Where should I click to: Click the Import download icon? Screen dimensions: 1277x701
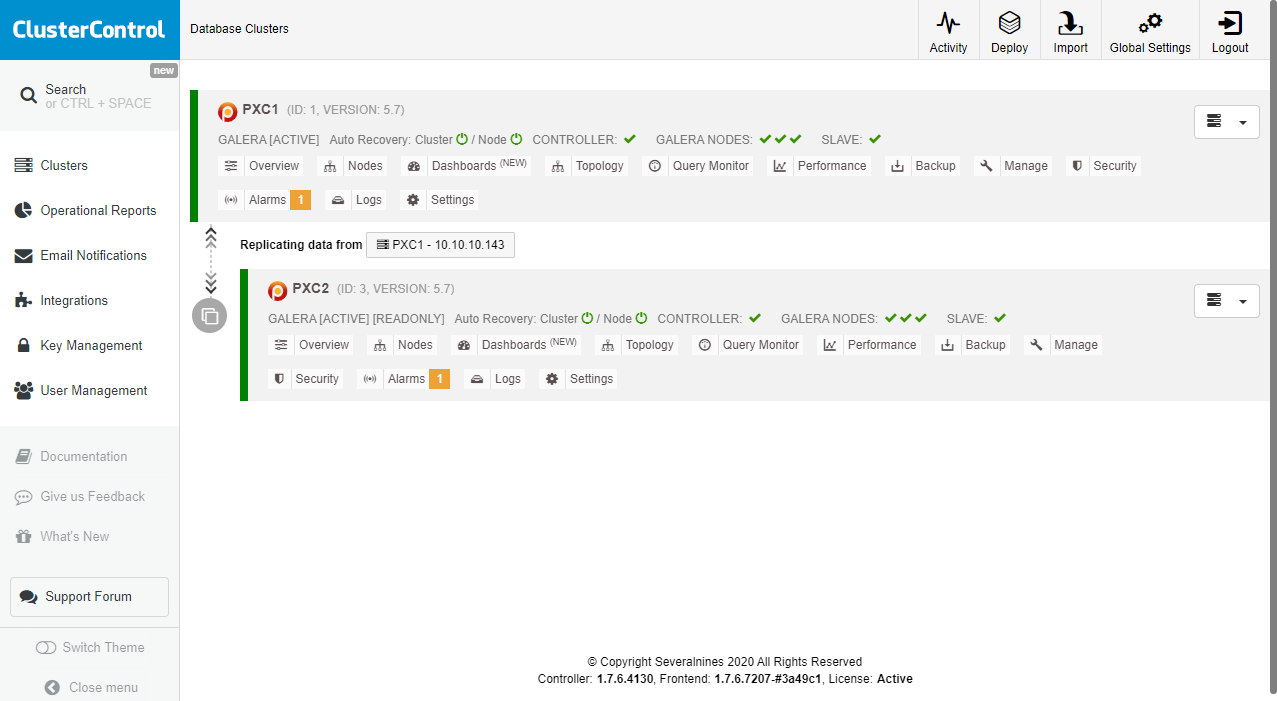[x=1071, y=23]
